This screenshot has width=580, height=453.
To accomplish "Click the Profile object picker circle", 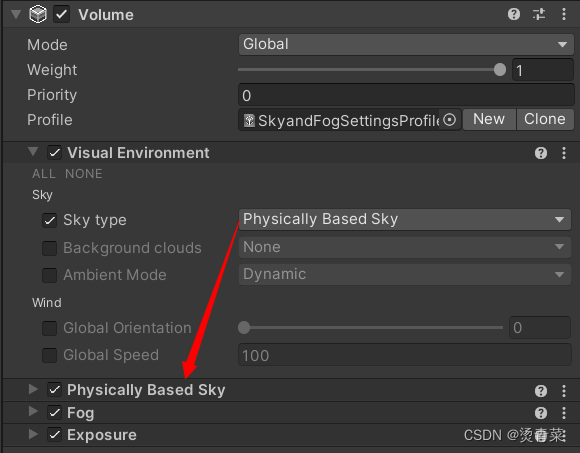I will (449, 120).
